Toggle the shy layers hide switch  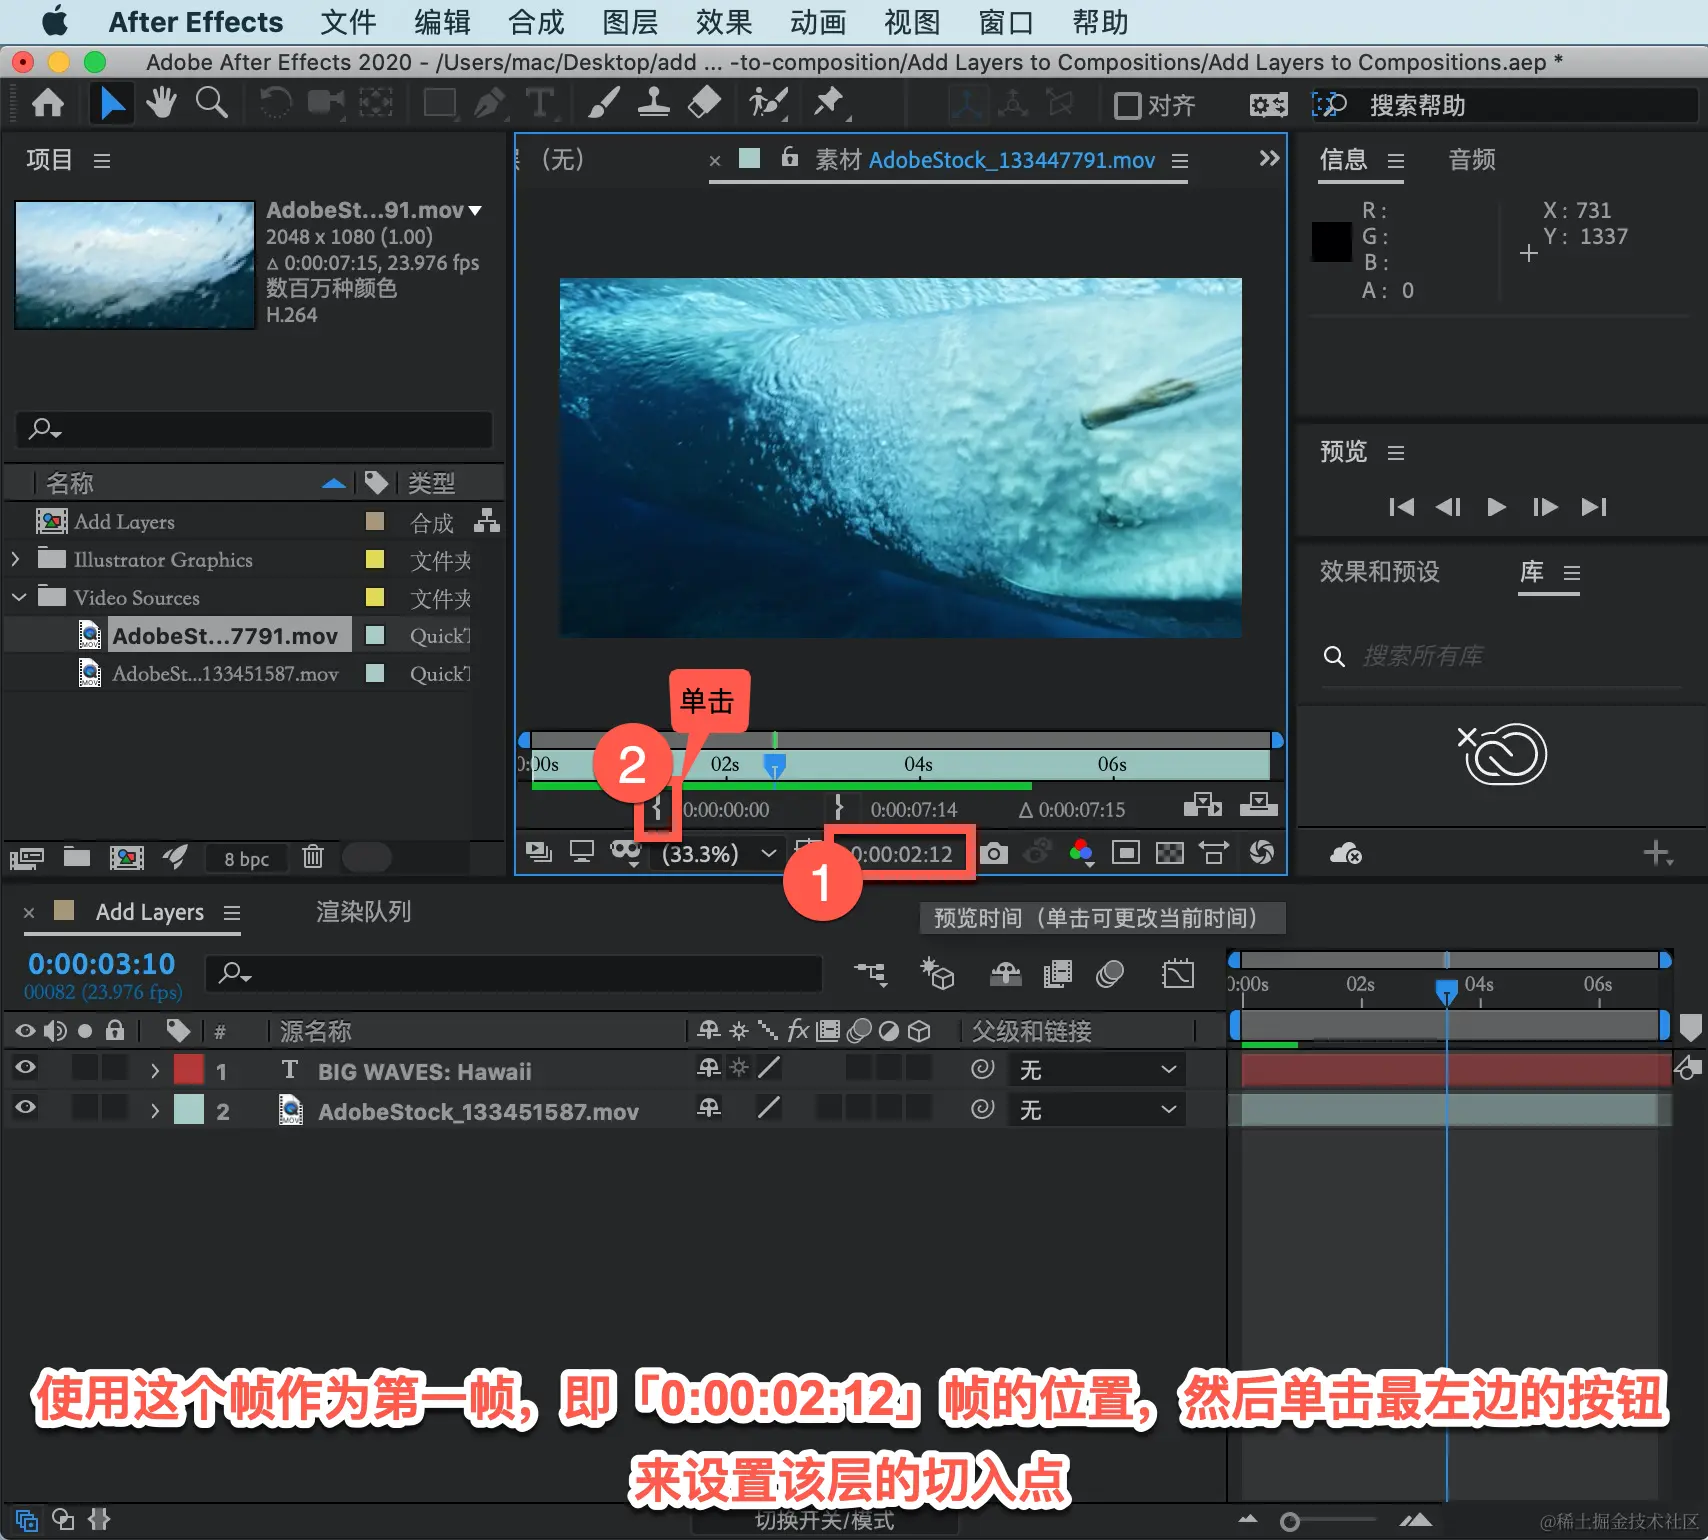tap(1005, 973)
